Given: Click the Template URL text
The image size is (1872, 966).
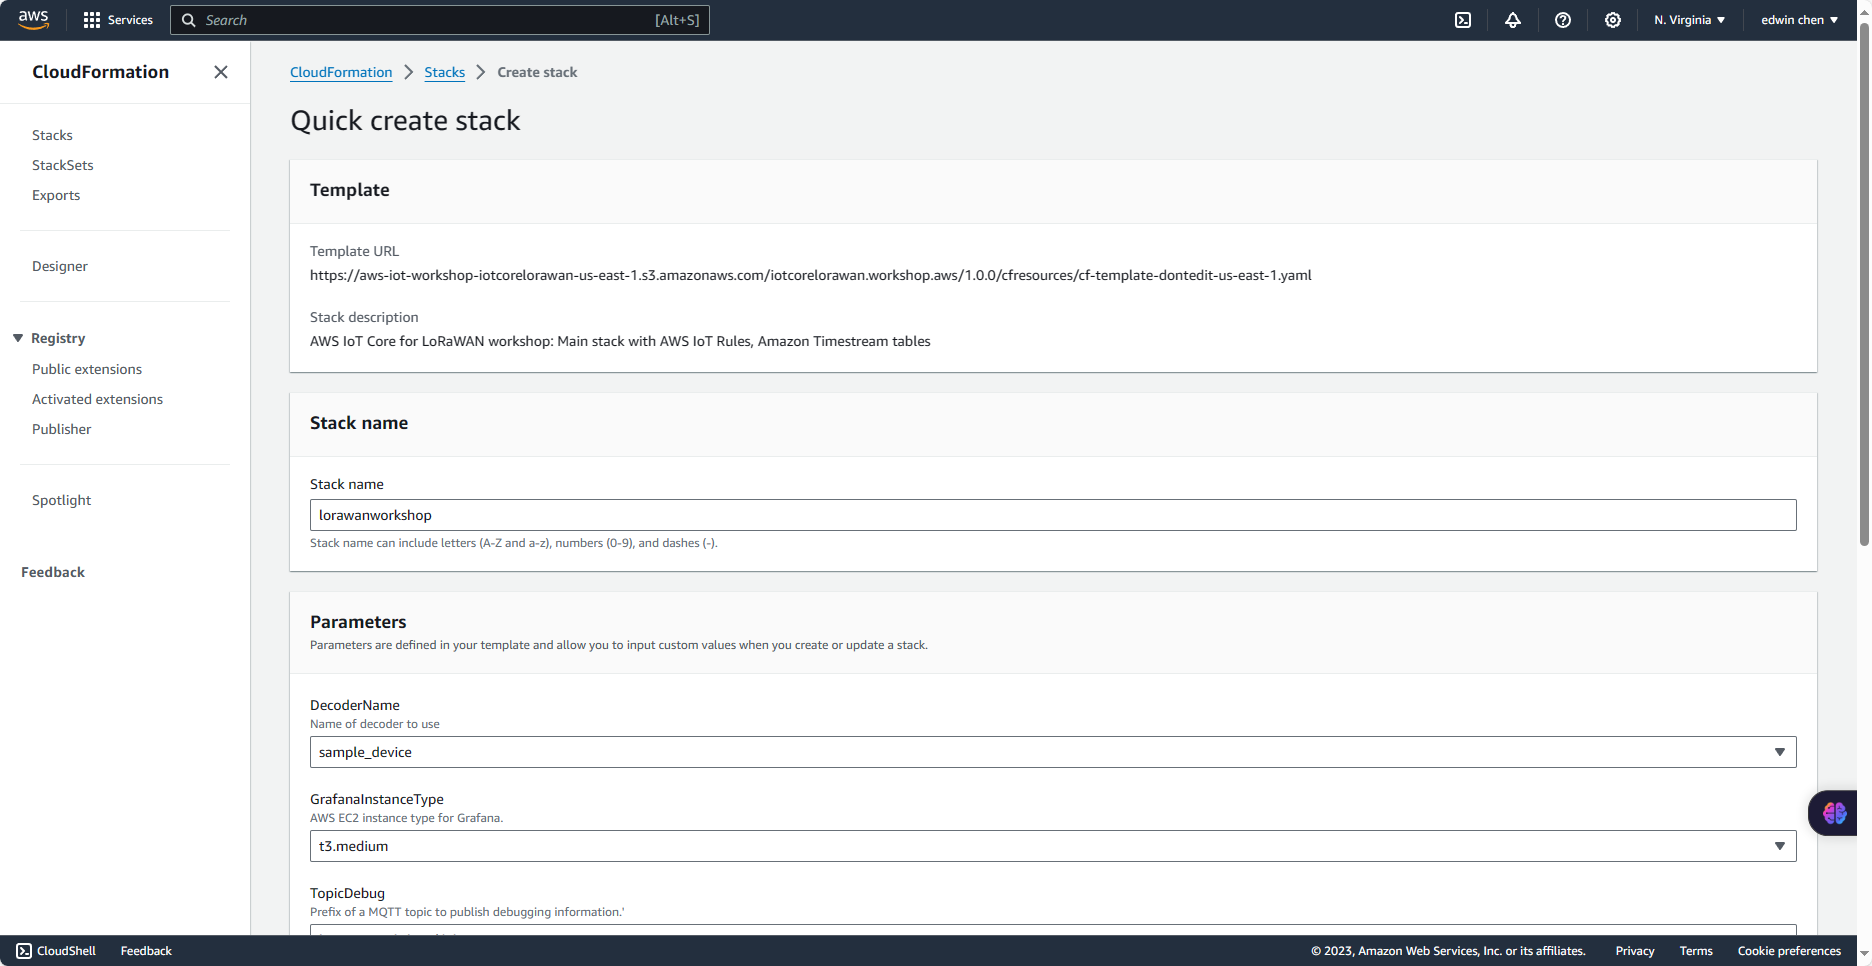Looking at the screenshot, I should click(810, 275).
